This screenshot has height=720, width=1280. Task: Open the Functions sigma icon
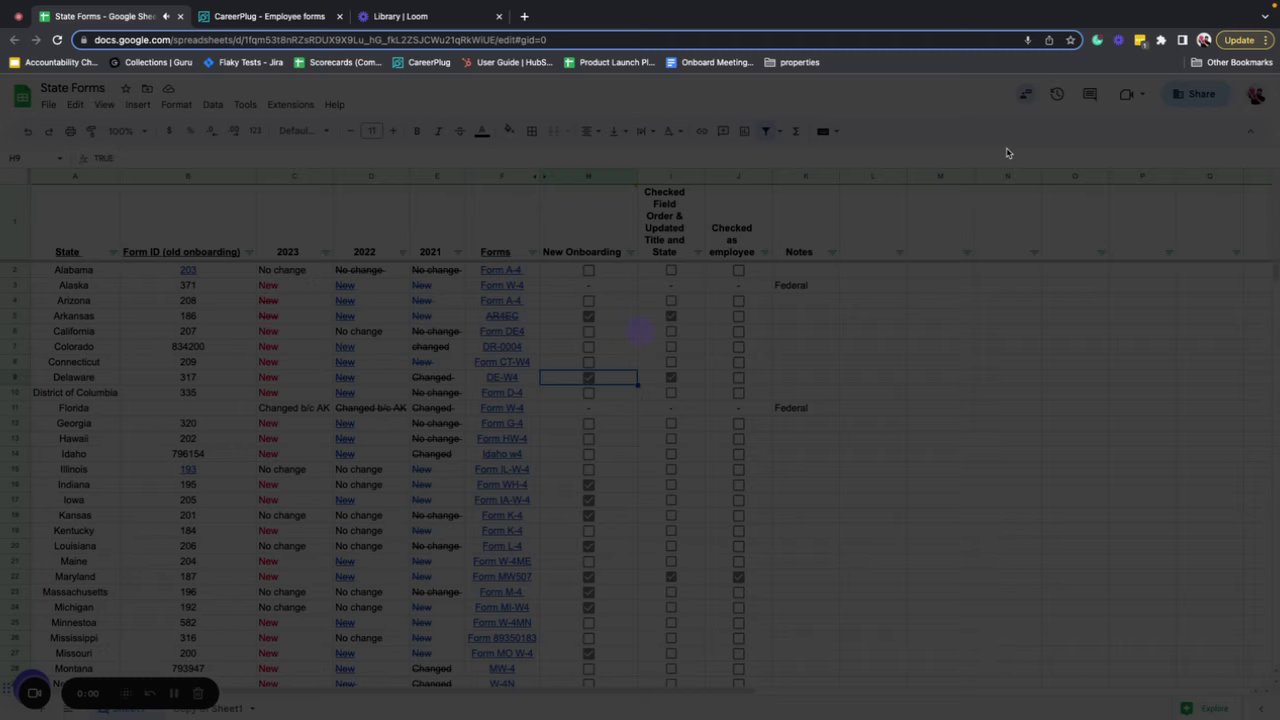796,131
